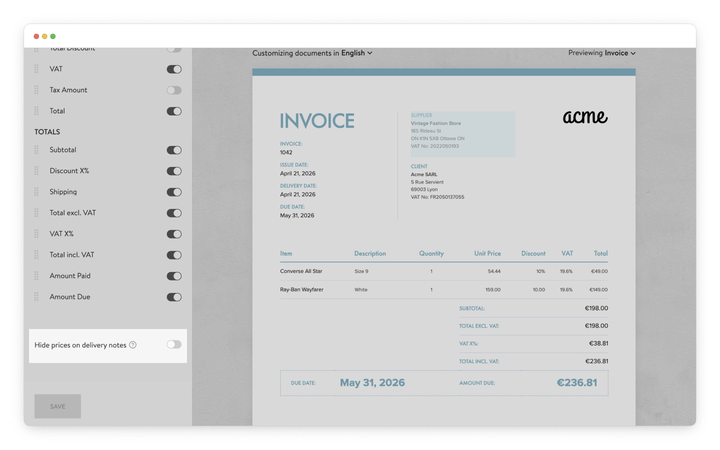This screenshot has width=720, height=450.
Task: Click the Acme SARL client name
Action: [x=424, y=174]
